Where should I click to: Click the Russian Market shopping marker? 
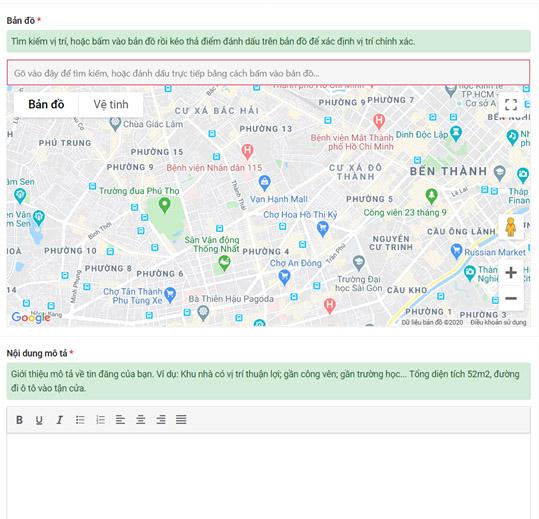(x=456, y=251)
